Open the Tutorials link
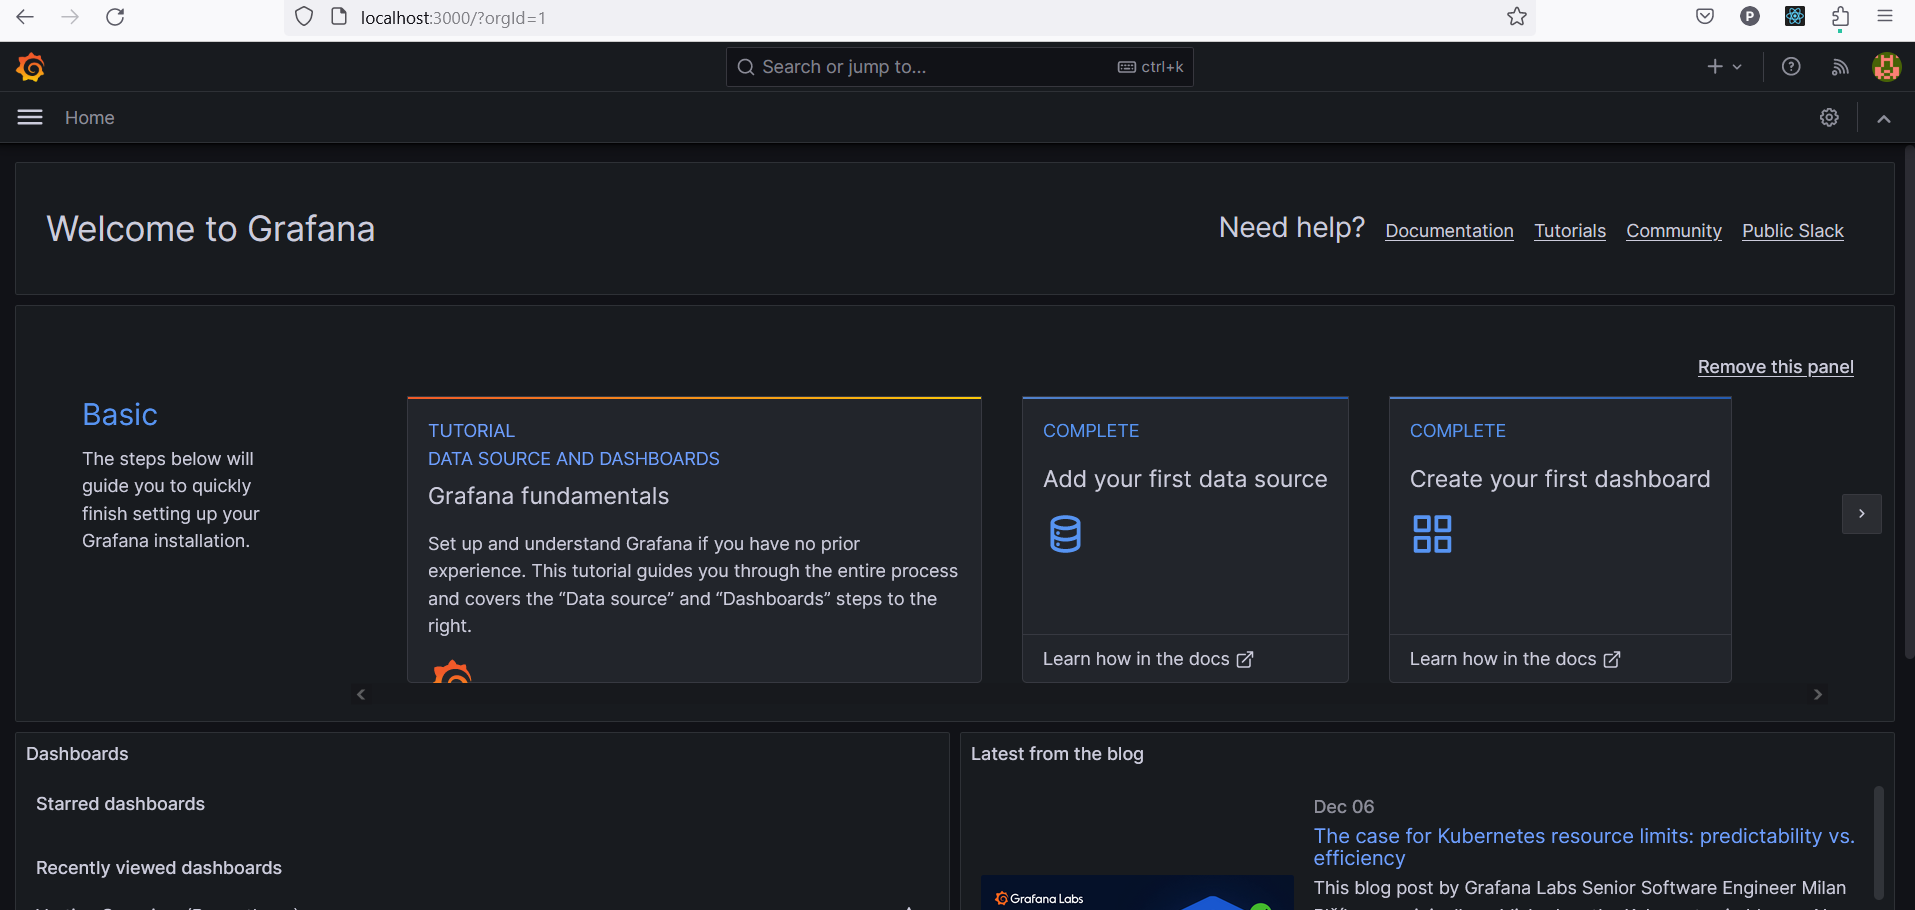 pos(1570,231)
